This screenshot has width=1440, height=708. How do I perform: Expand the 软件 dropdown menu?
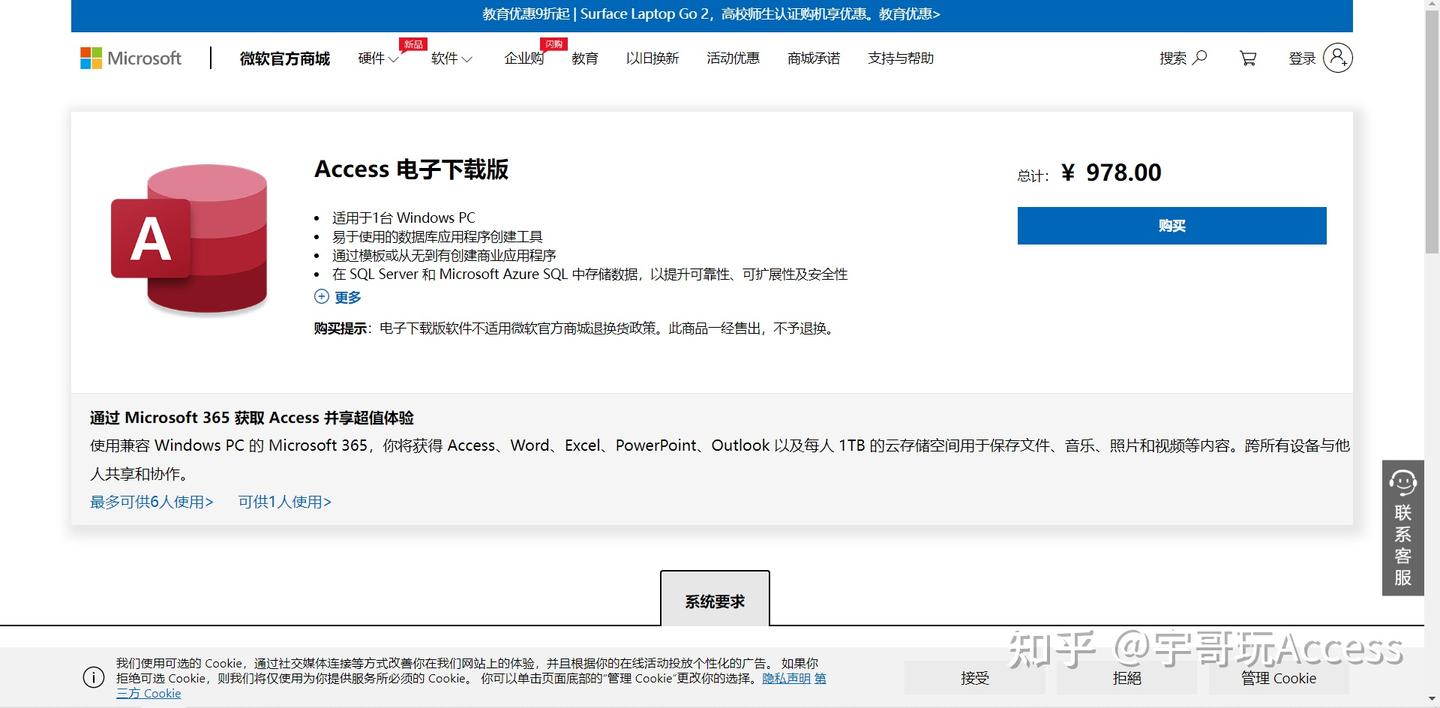pyautogui.click(x=451, y=58)
